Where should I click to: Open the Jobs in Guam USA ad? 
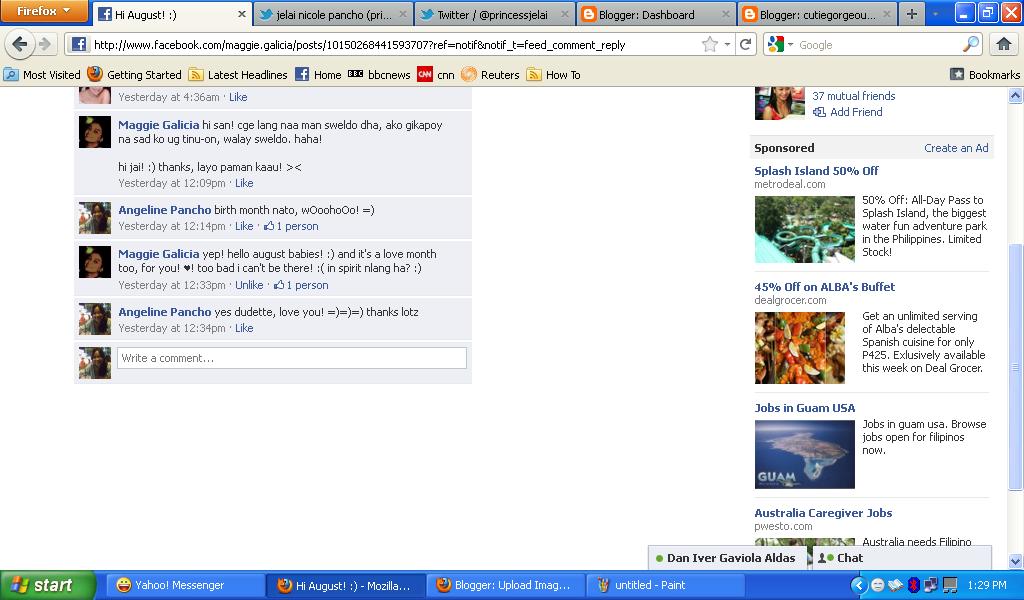(x=805, y=408)
